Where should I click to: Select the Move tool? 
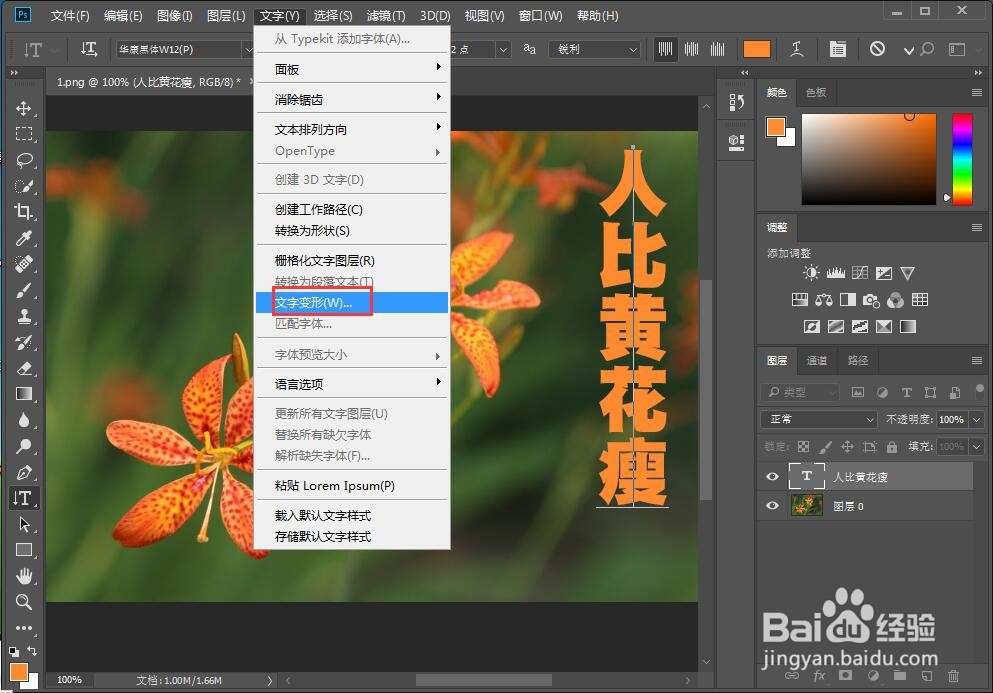pos(24,108)
